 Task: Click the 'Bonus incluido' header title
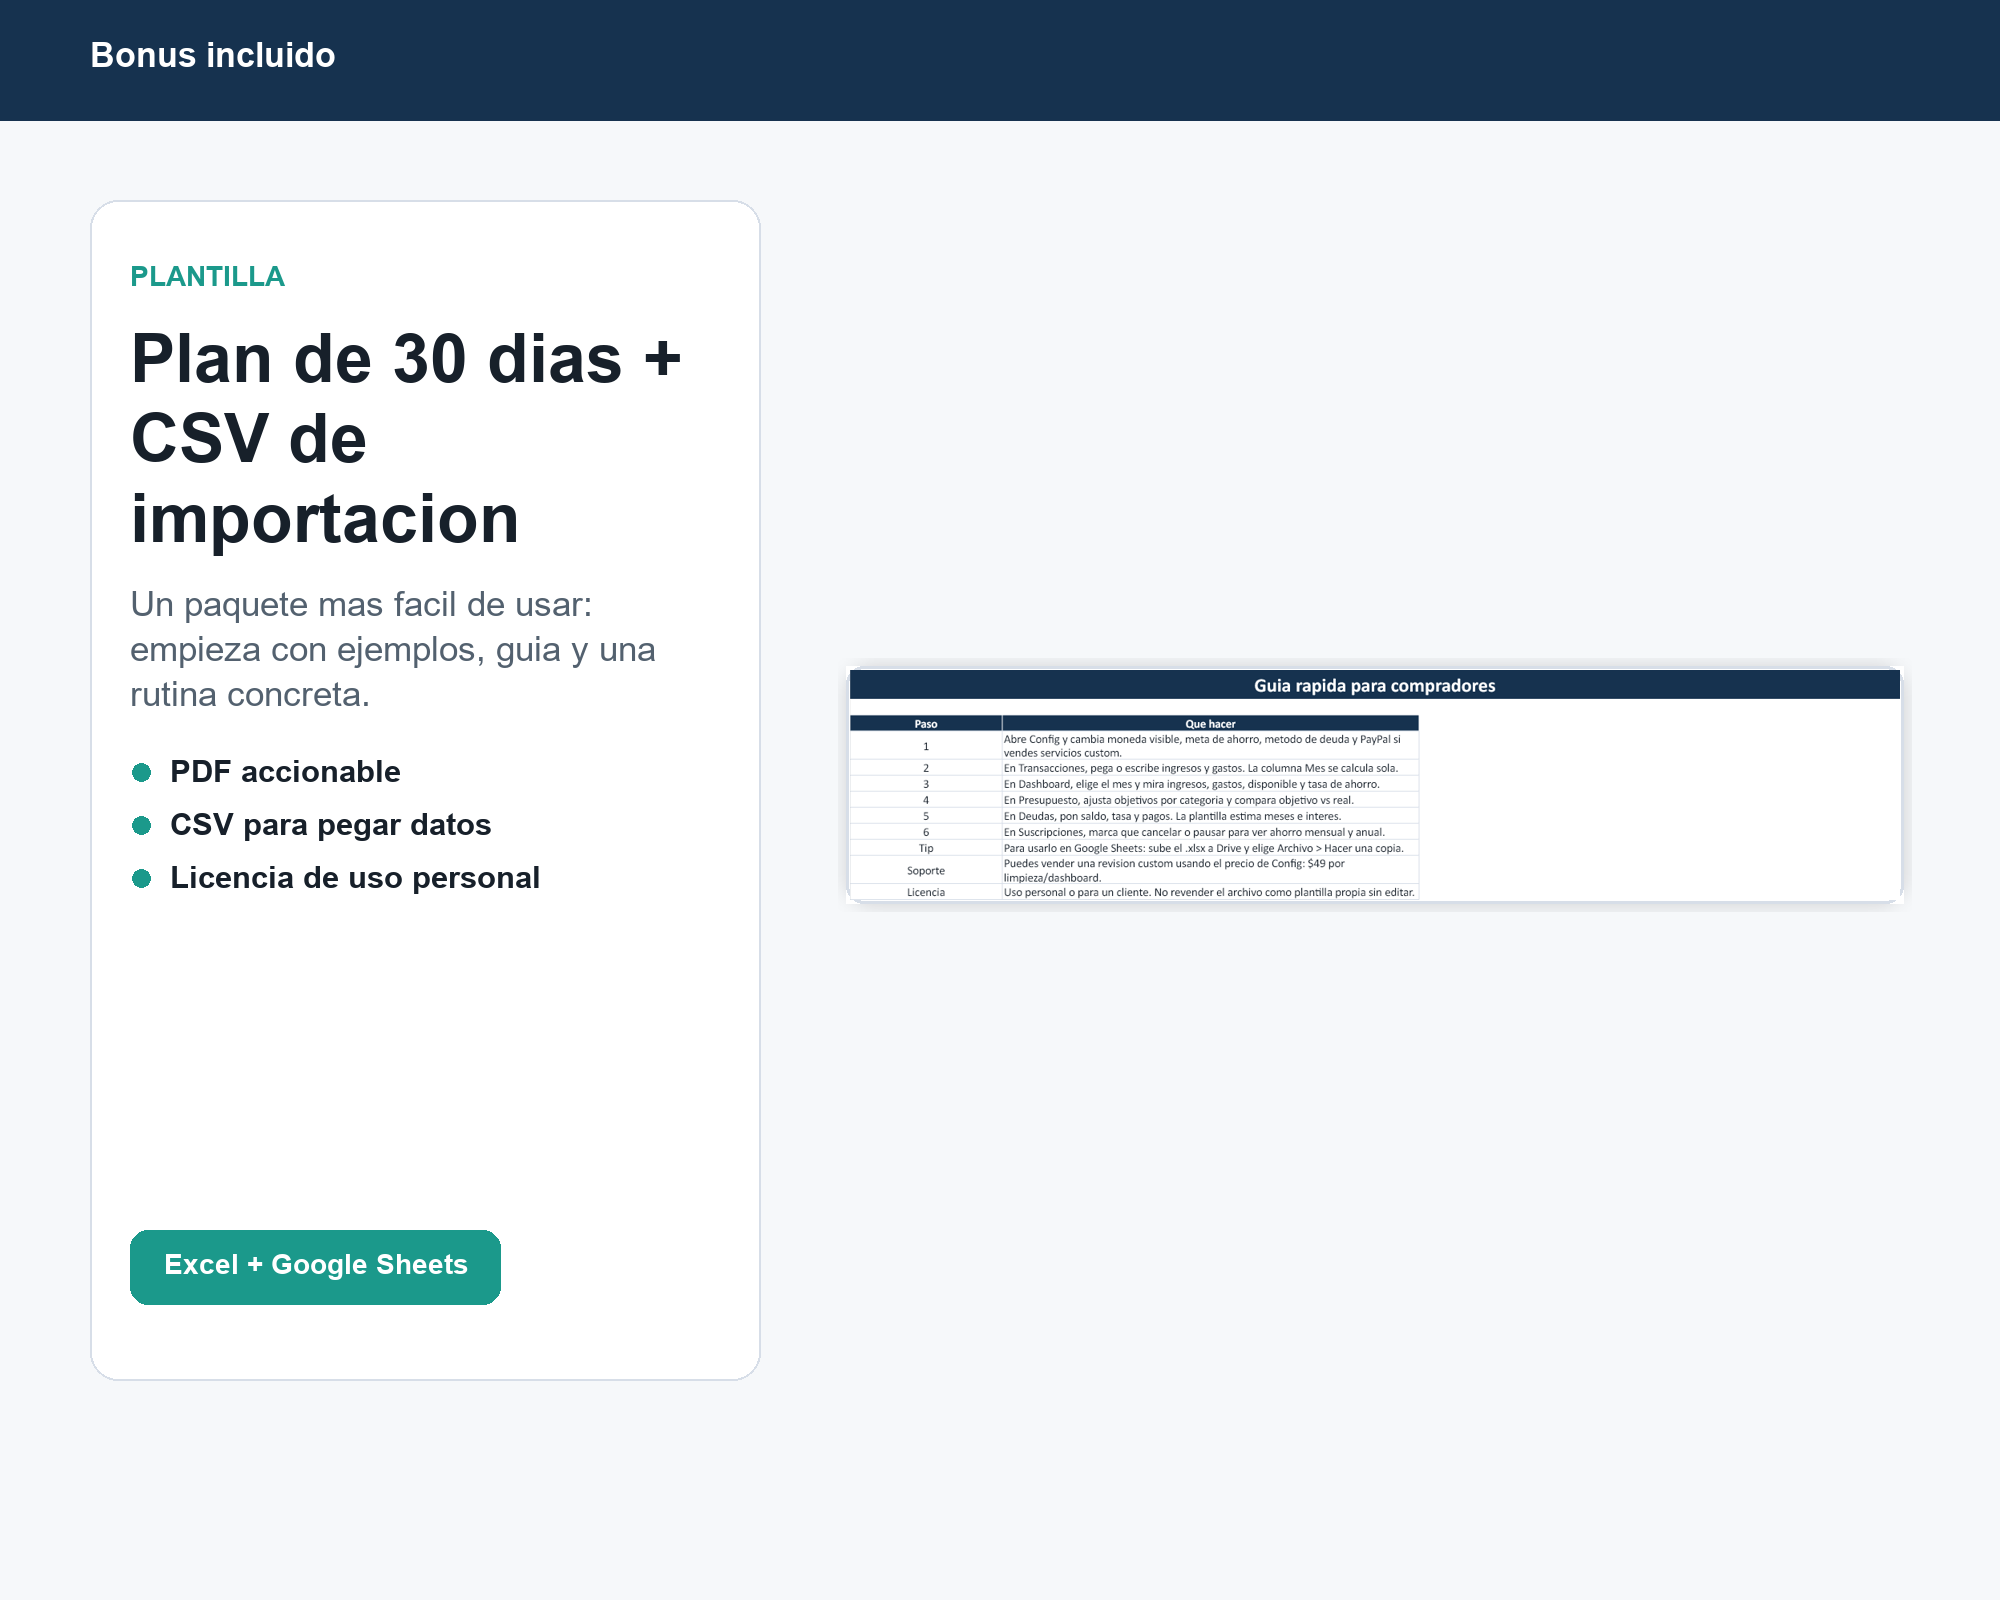pyautogui.click(x=213, y=55)
